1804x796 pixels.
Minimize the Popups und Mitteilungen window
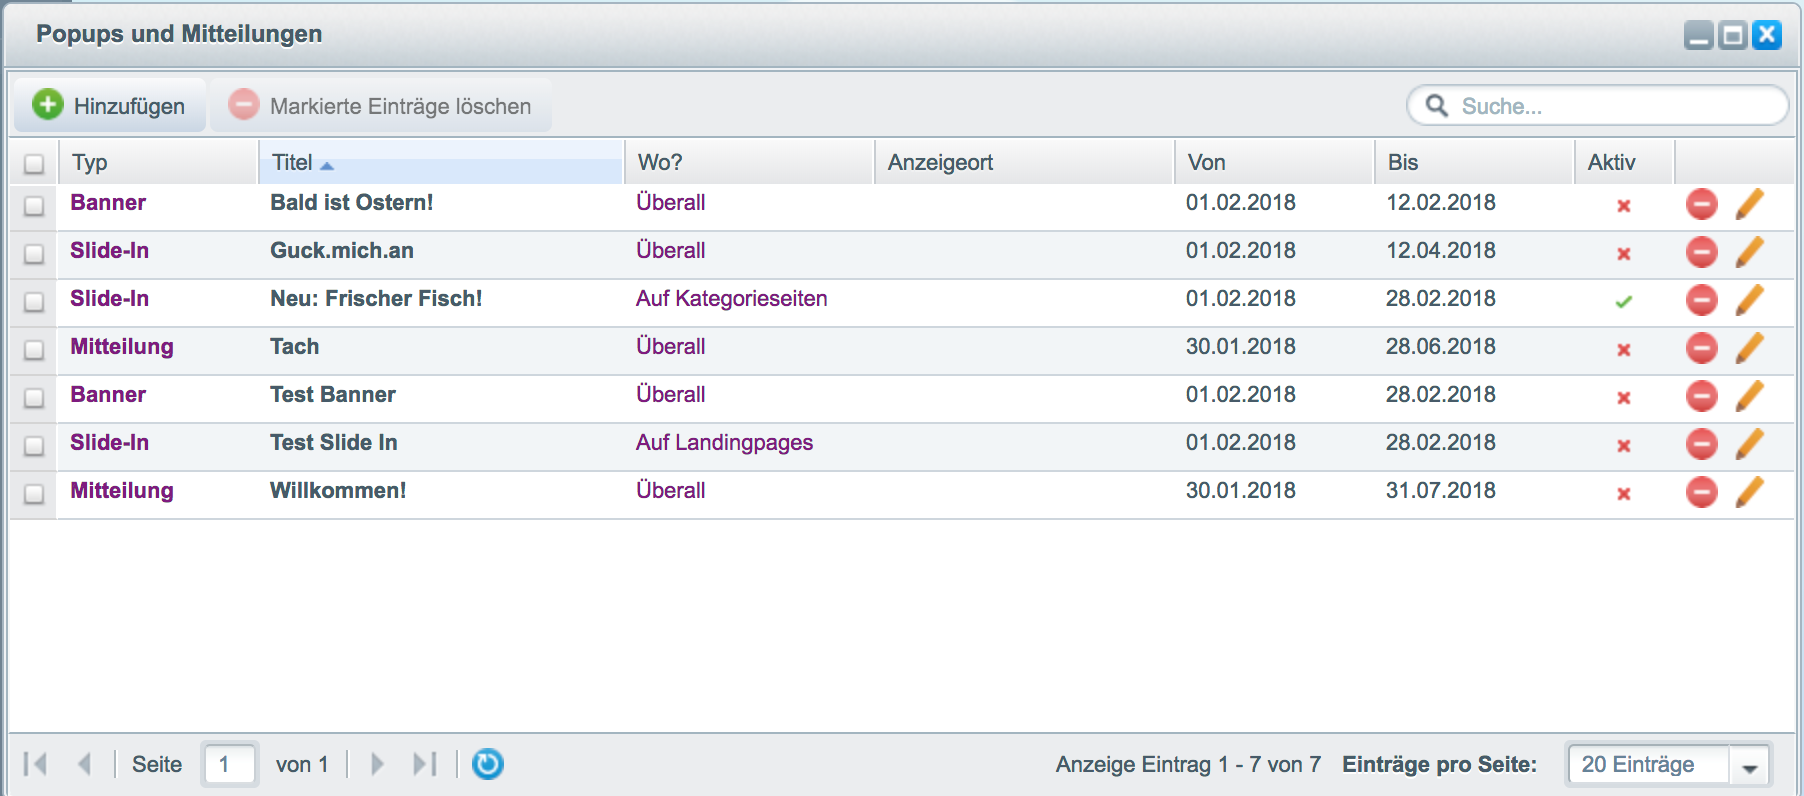(1699, 35)
